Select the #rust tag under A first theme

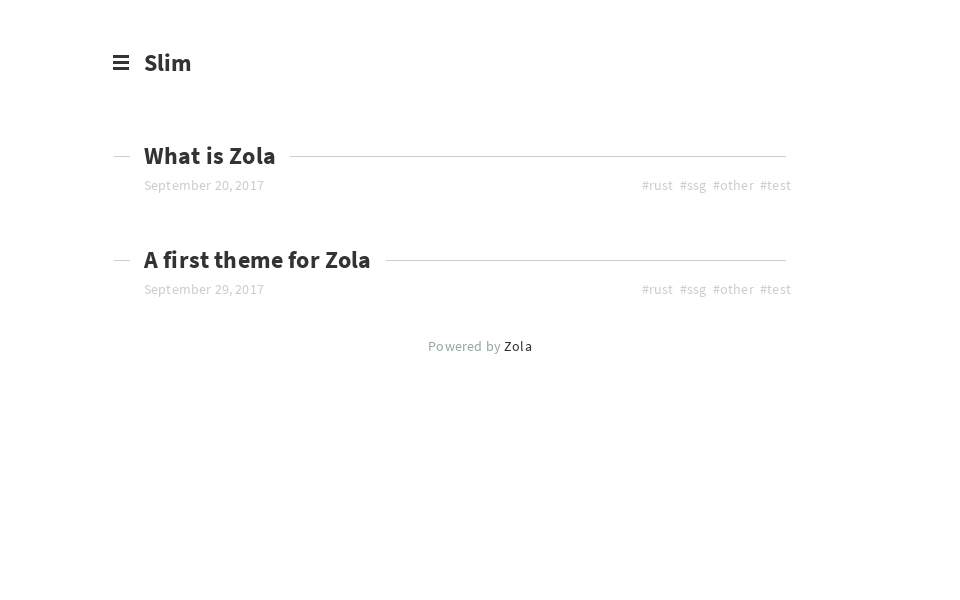[657, 289]
